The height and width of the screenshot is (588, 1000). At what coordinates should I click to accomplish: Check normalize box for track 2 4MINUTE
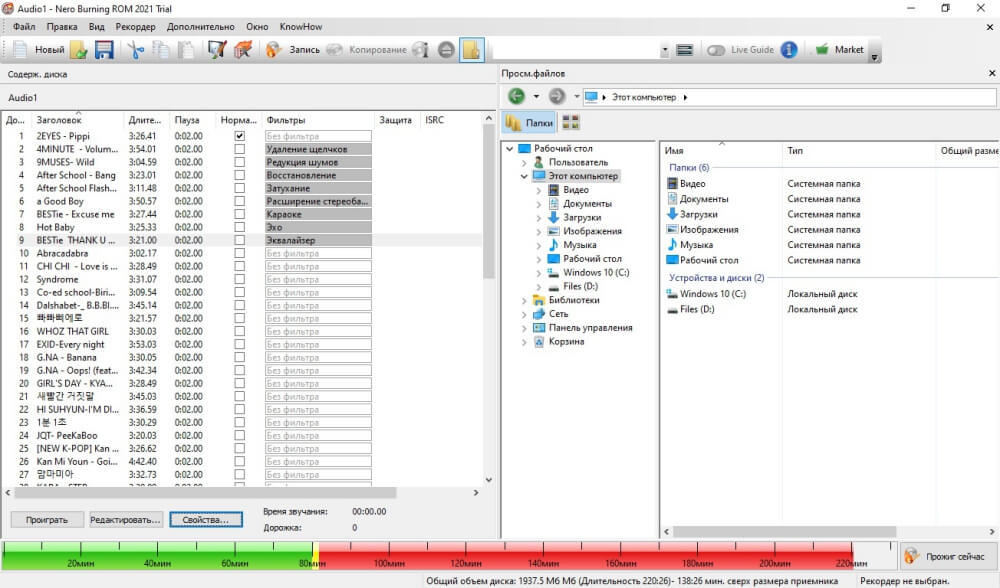click(239, 149)
